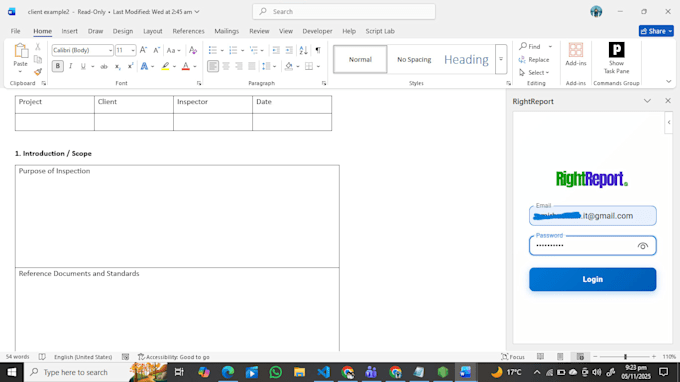Image resolution: width=680 pixels, height=382 pixels.
Task: Click the Share button
Action: pos(656,31)
